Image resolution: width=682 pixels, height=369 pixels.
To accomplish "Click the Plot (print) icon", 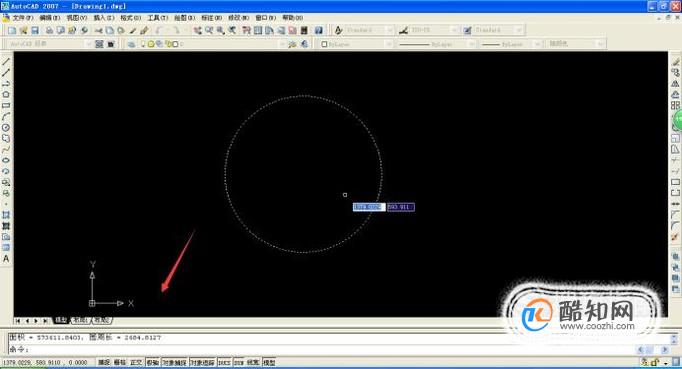I will click(50, 30).
